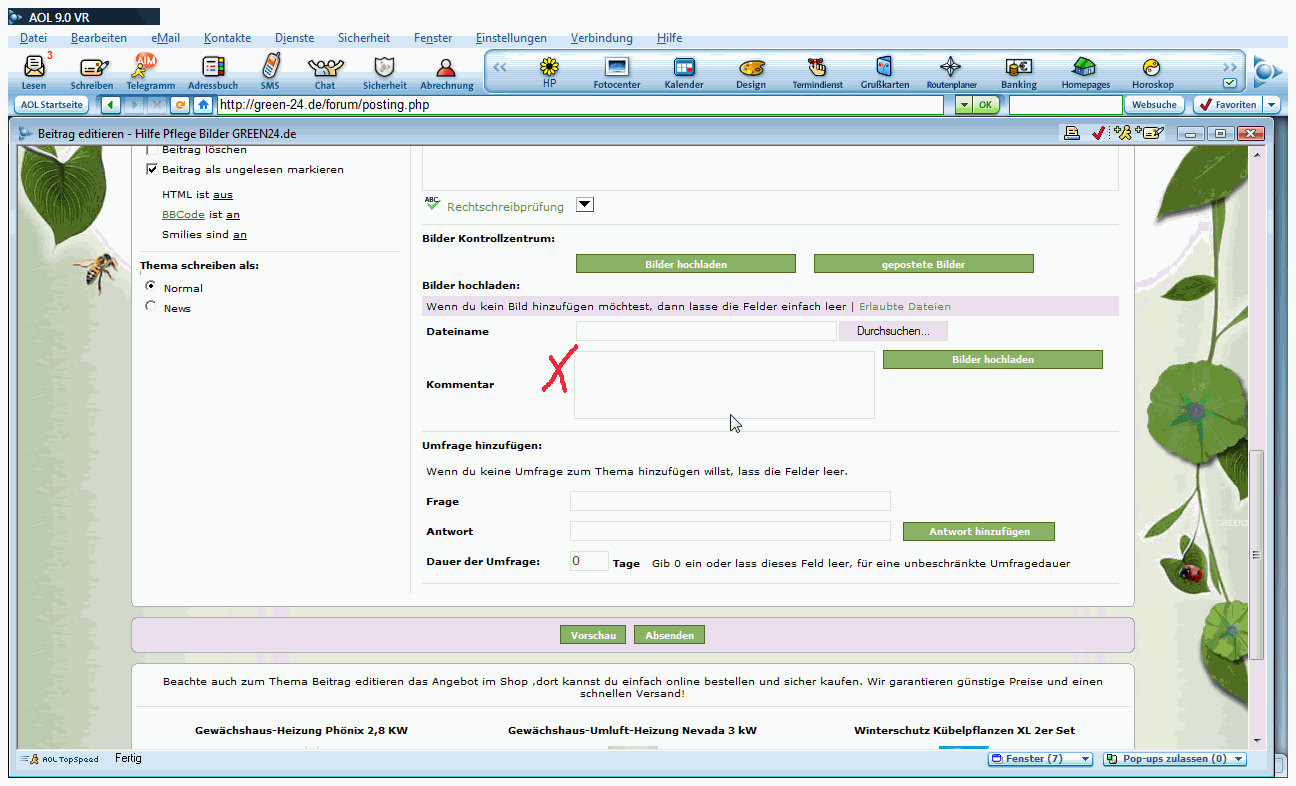Viewport: 1296px width, 786px height.
Task: Open the AIM Telegramm icon
Action: point(149,70)
